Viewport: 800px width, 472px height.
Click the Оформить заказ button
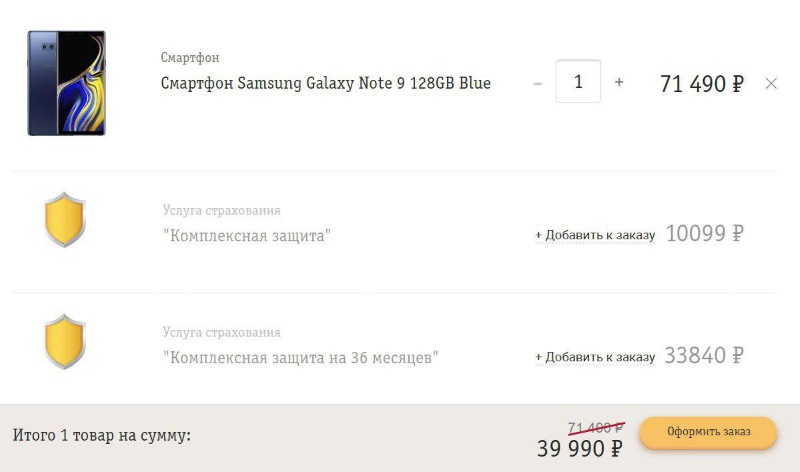709,432
